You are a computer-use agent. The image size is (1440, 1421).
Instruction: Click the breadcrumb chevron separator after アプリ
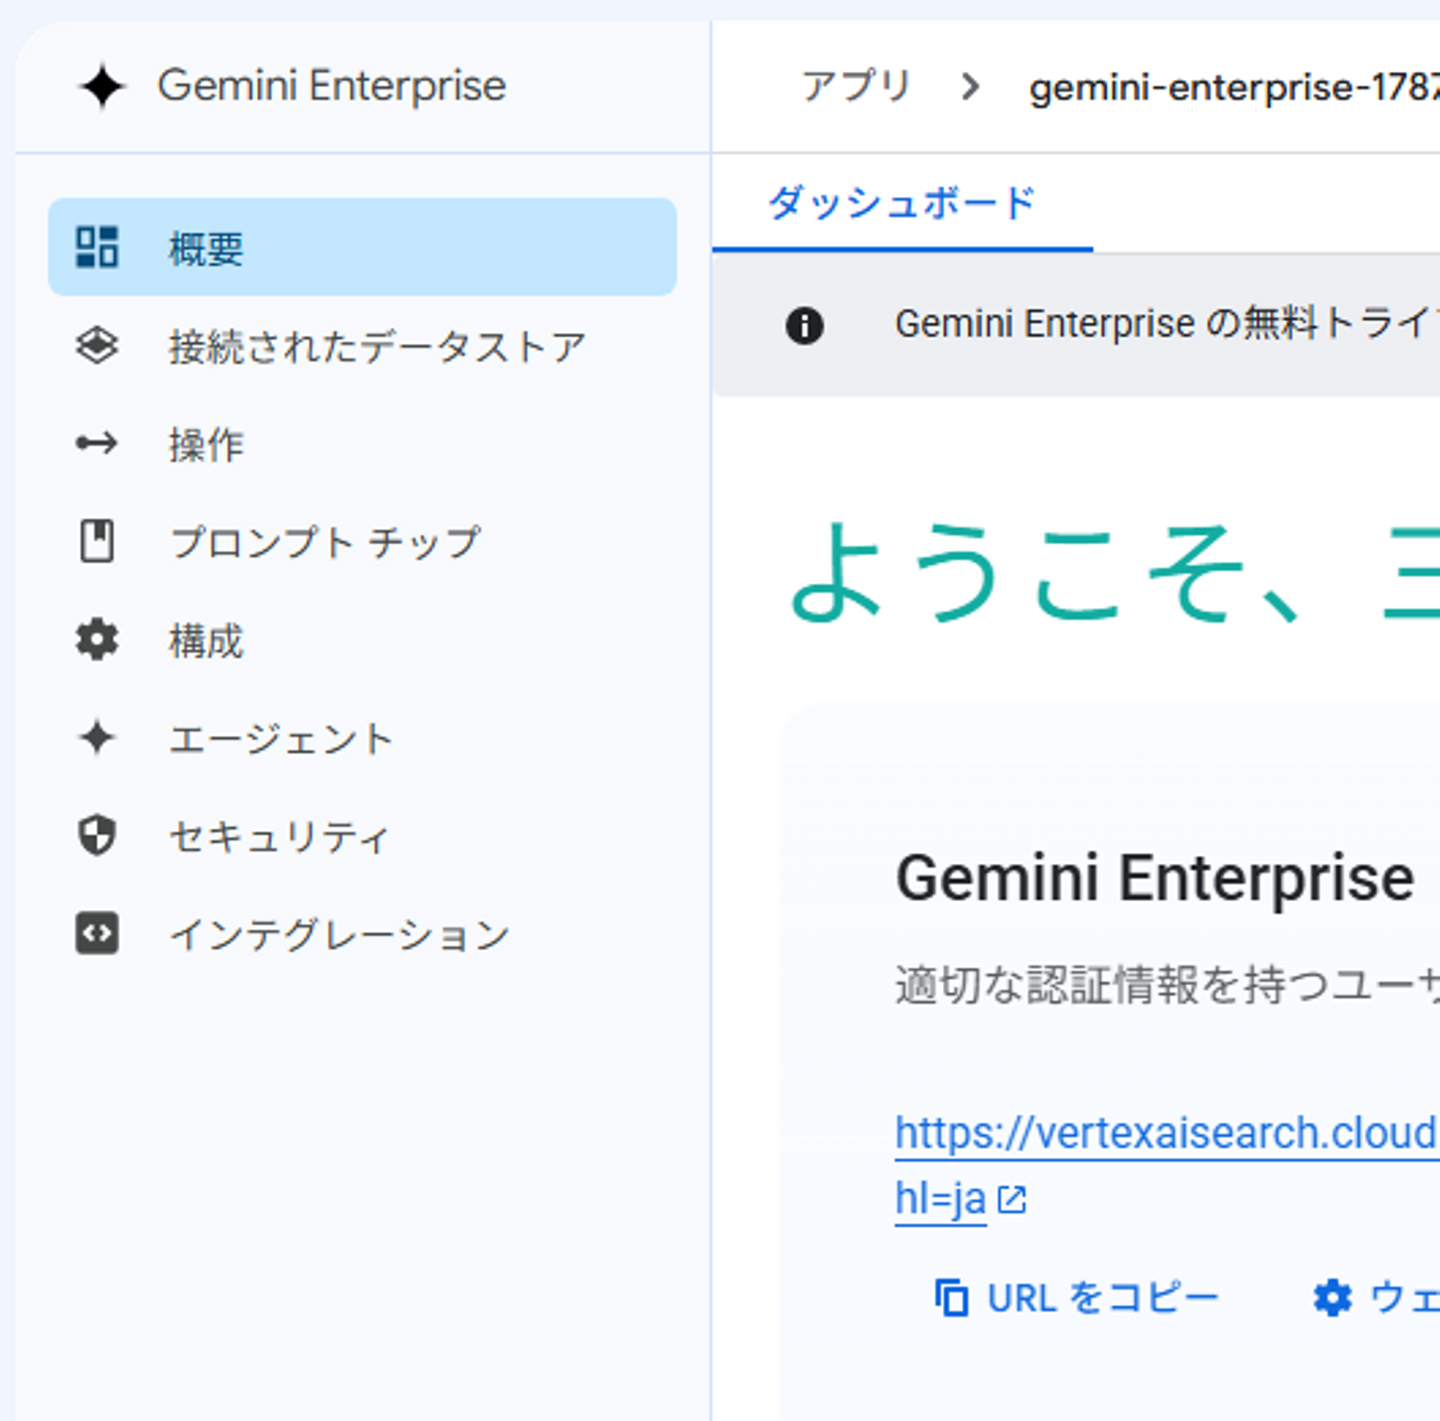click(x=969, y=88)
